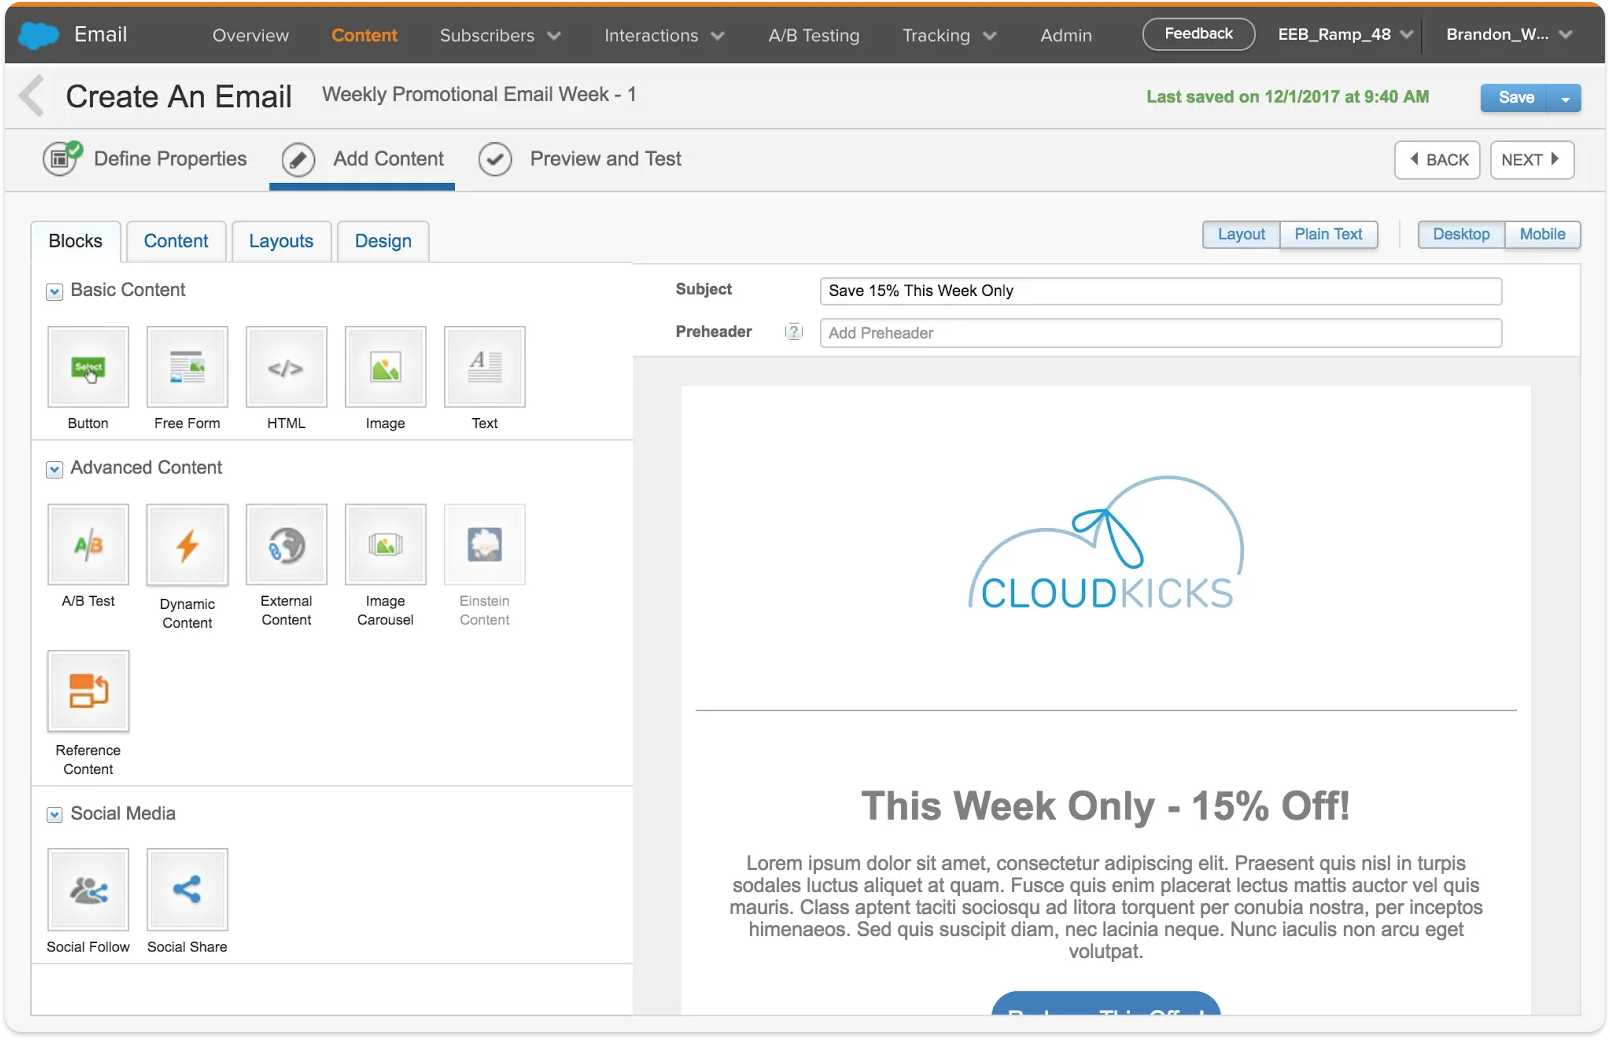
Task: Select the Dynamic Content block
Action: [x=187, y=544]
